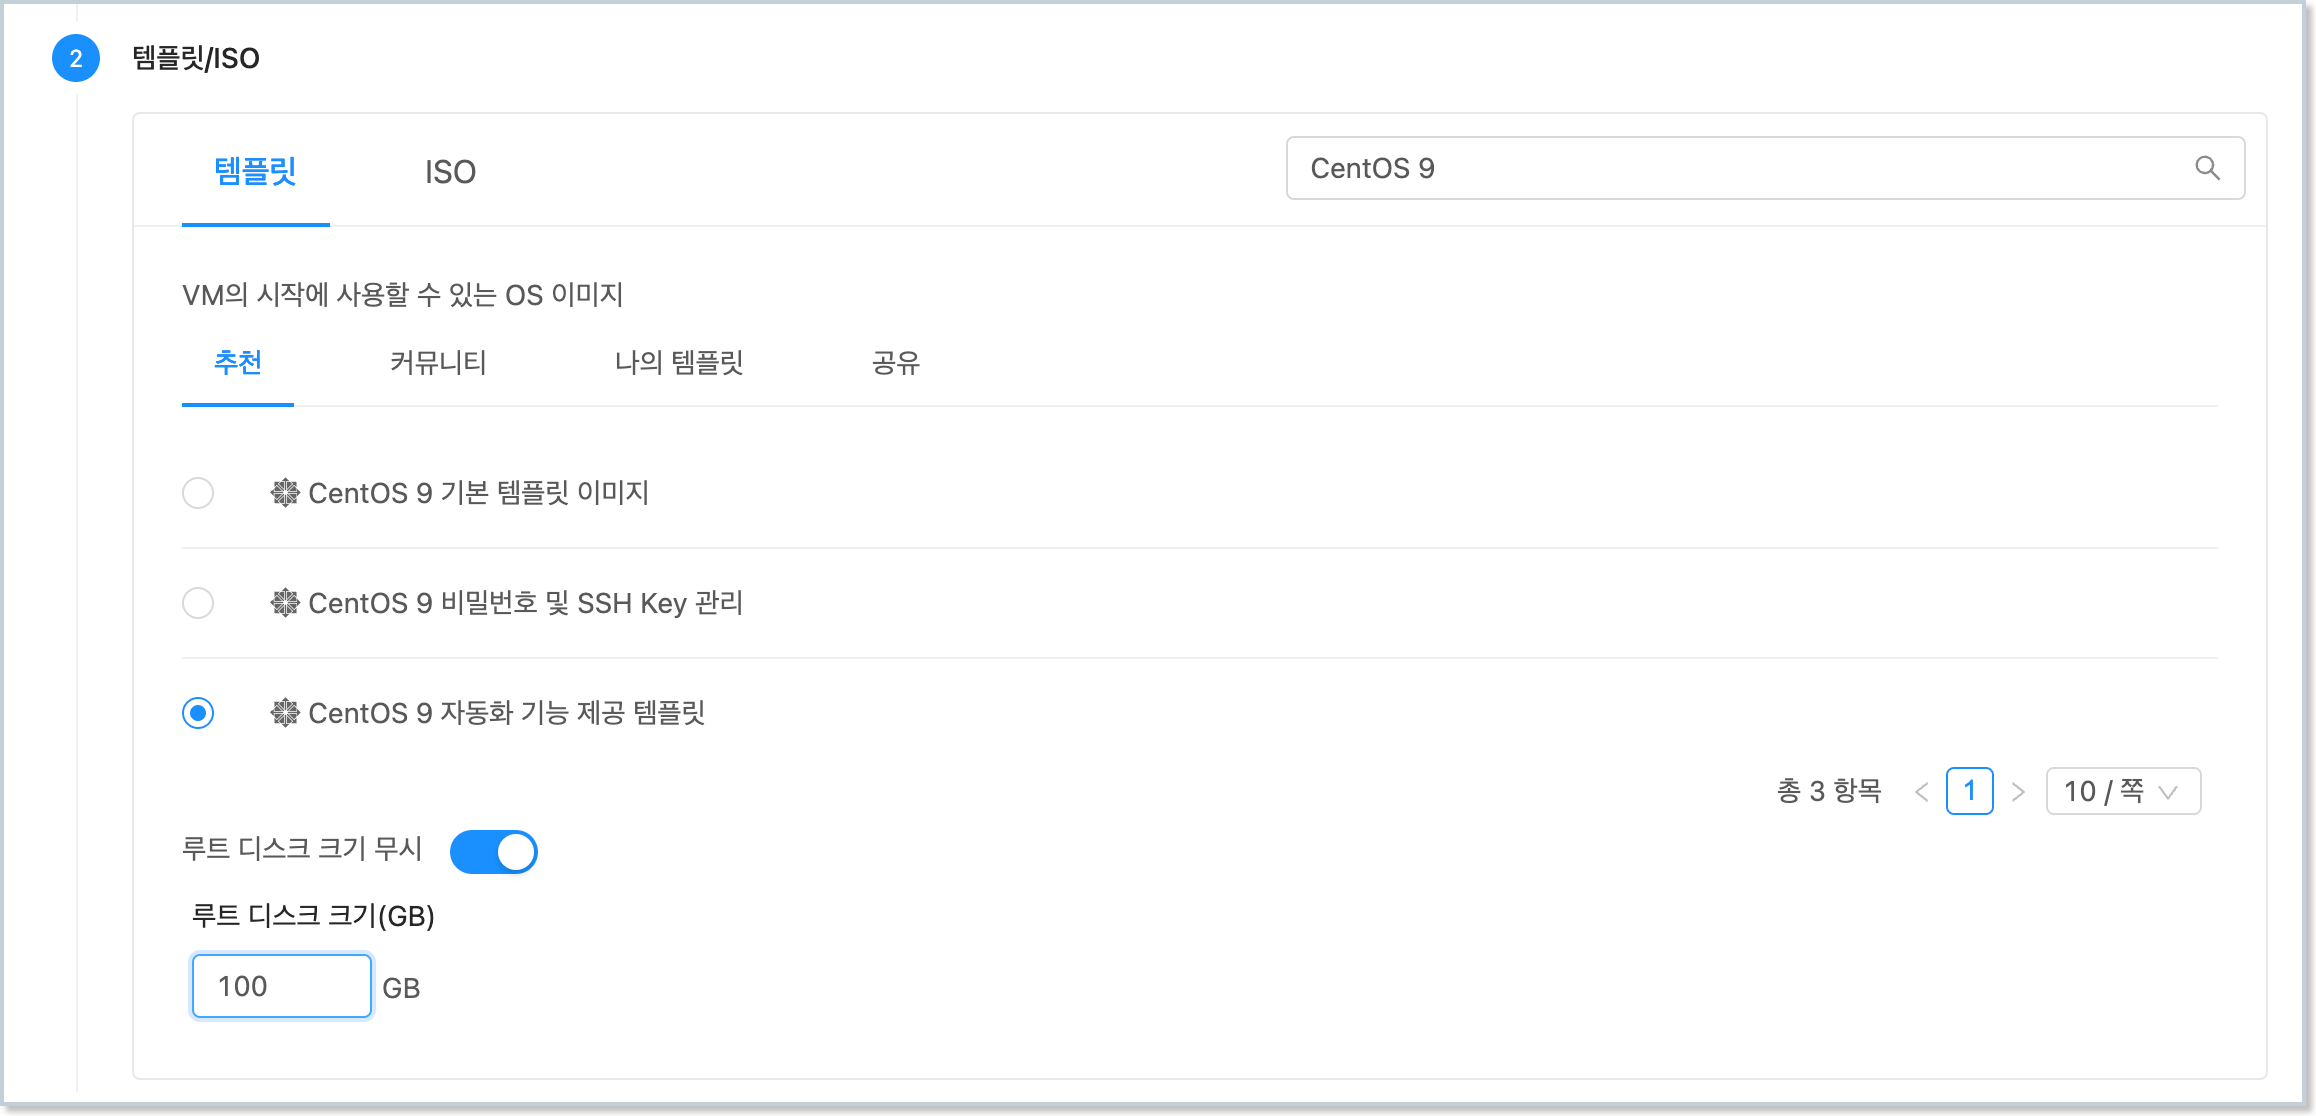Screen dimensions: 2316x1116
Task: Click the page 1 button in pagination
Action: point(1970,791)
